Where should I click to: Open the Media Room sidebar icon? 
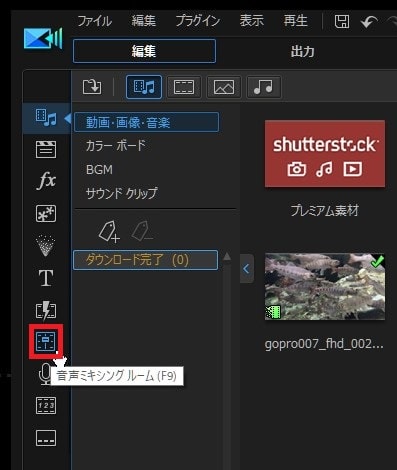tap(46, 117)
